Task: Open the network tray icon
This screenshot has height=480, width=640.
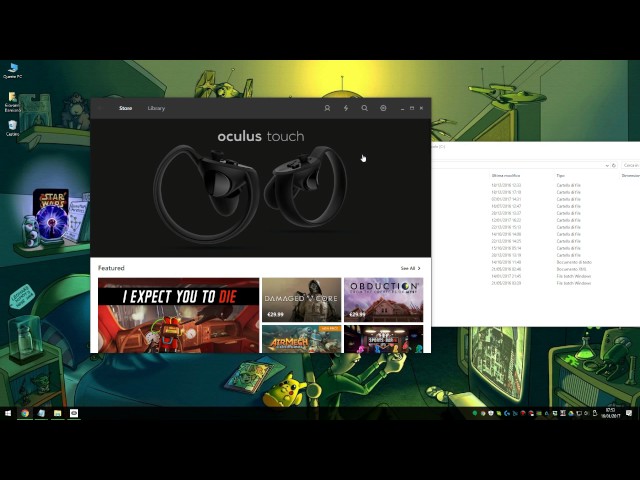Action: coord(579,413)
